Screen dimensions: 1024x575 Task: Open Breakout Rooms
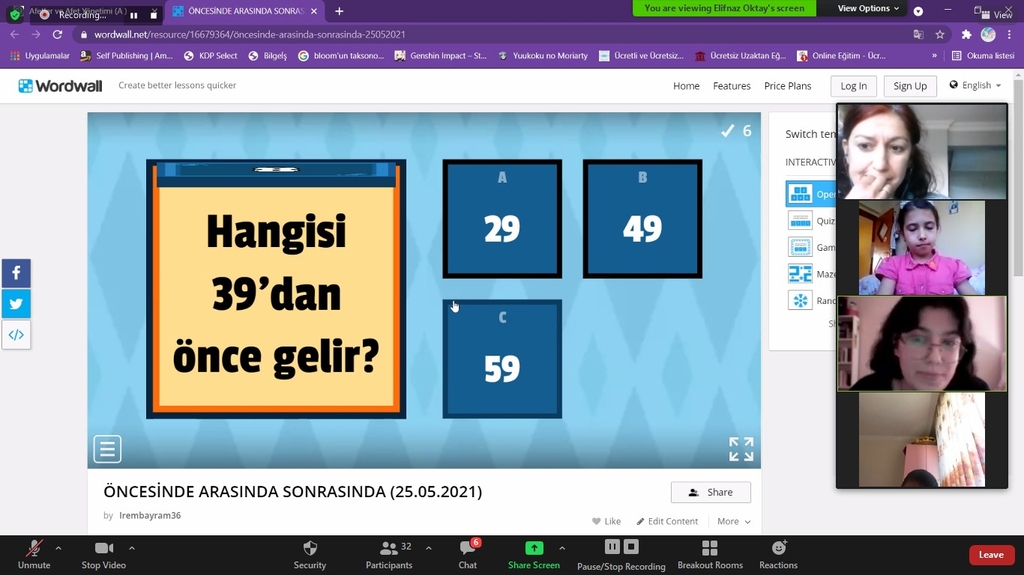click(x=710, y=554)
